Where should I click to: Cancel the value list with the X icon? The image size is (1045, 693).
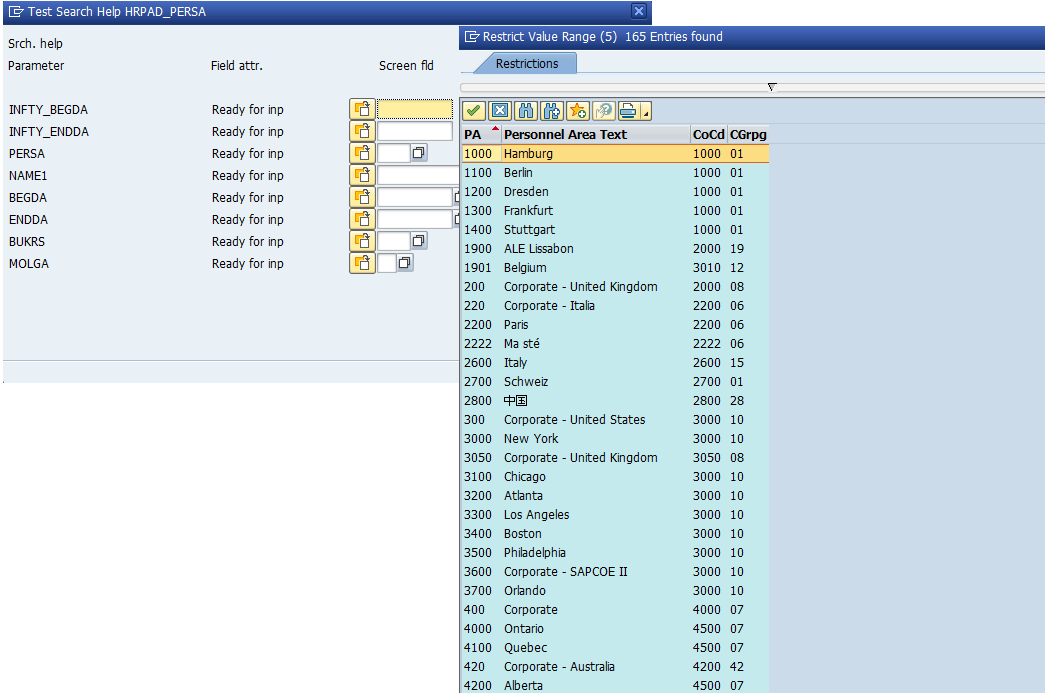[x=500, y=111]
